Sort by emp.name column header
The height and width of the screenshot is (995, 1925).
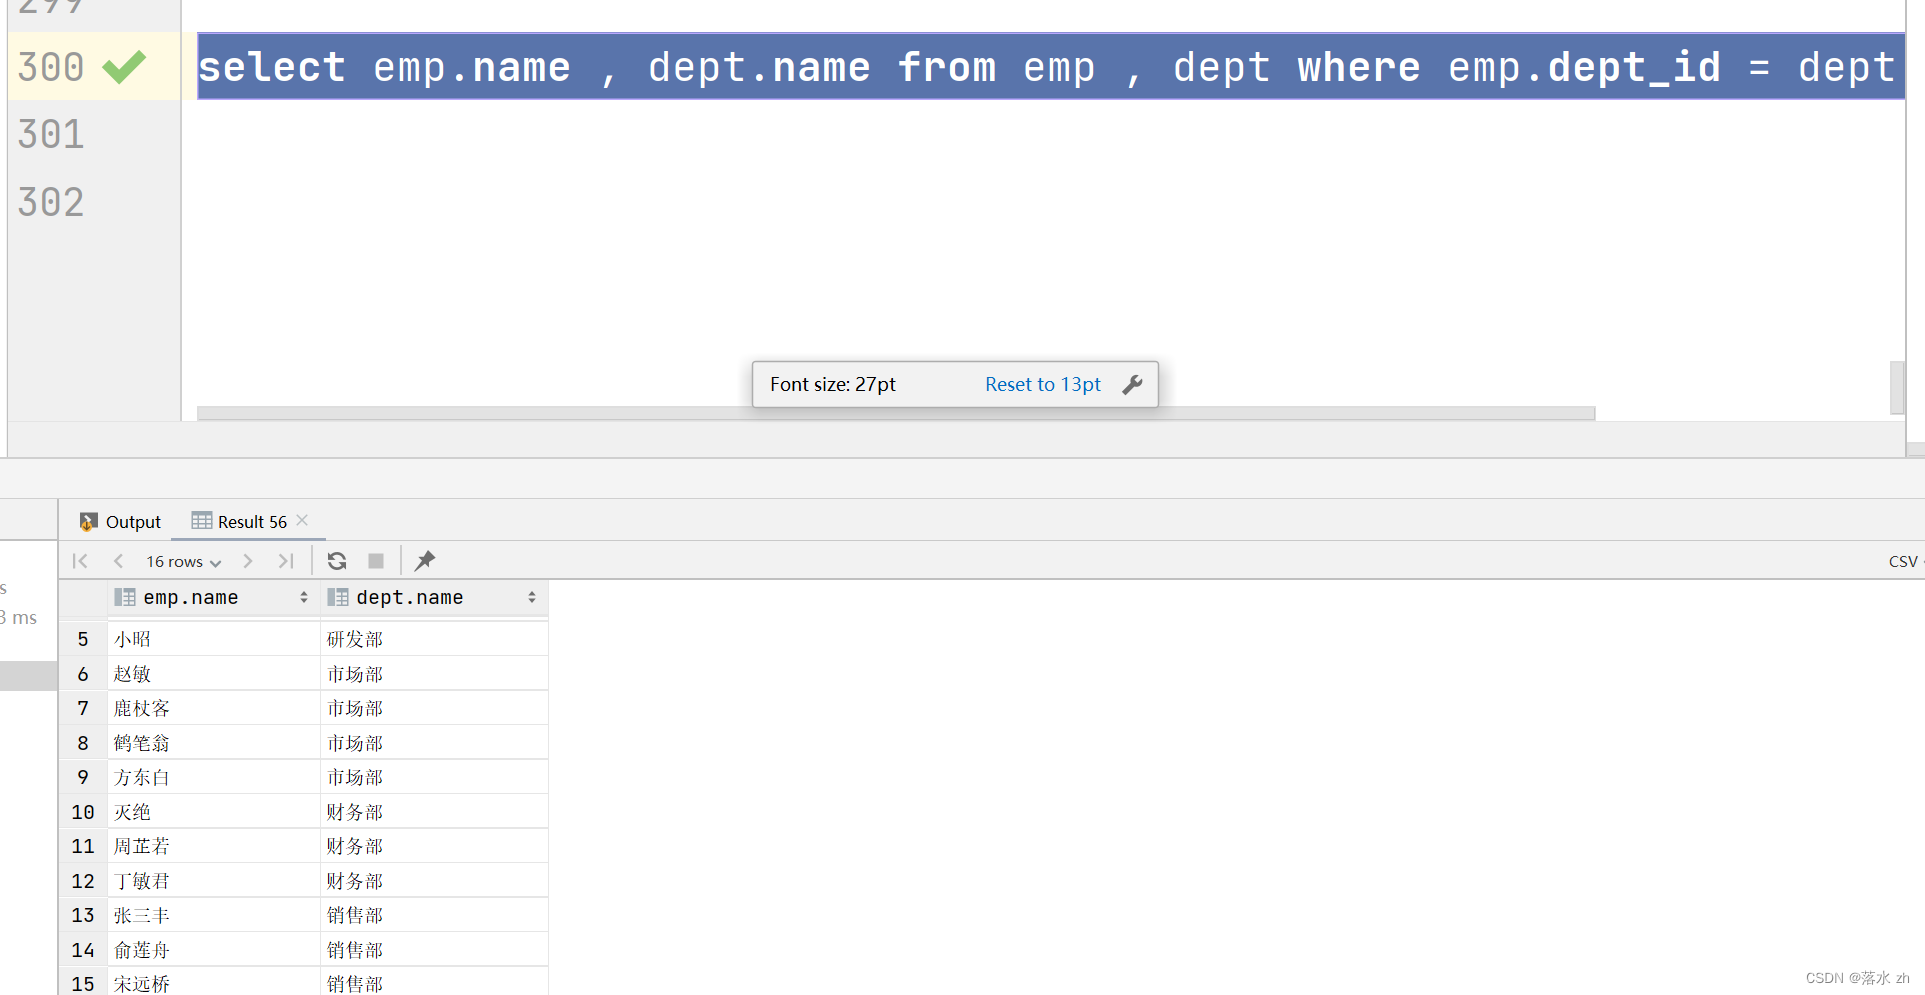click(213, 597)
